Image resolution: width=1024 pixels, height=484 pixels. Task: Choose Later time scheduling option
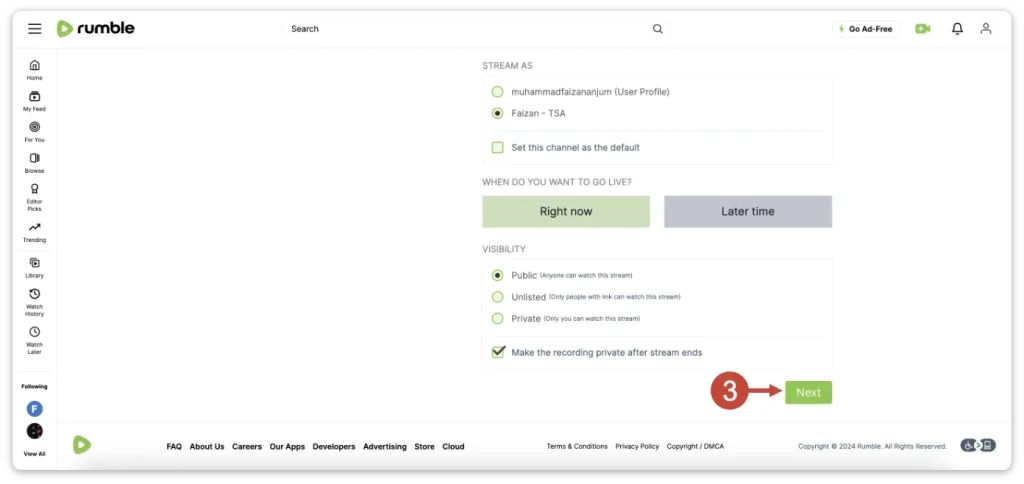point(747,212)
